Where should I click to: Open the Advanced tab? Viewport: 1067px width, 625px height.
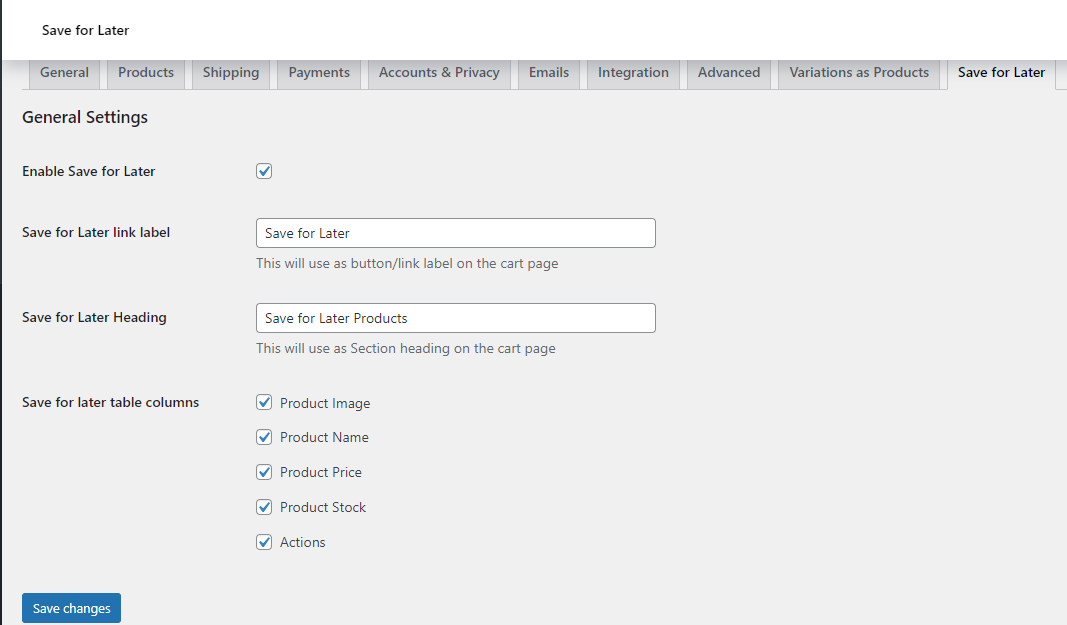(729, 73)
